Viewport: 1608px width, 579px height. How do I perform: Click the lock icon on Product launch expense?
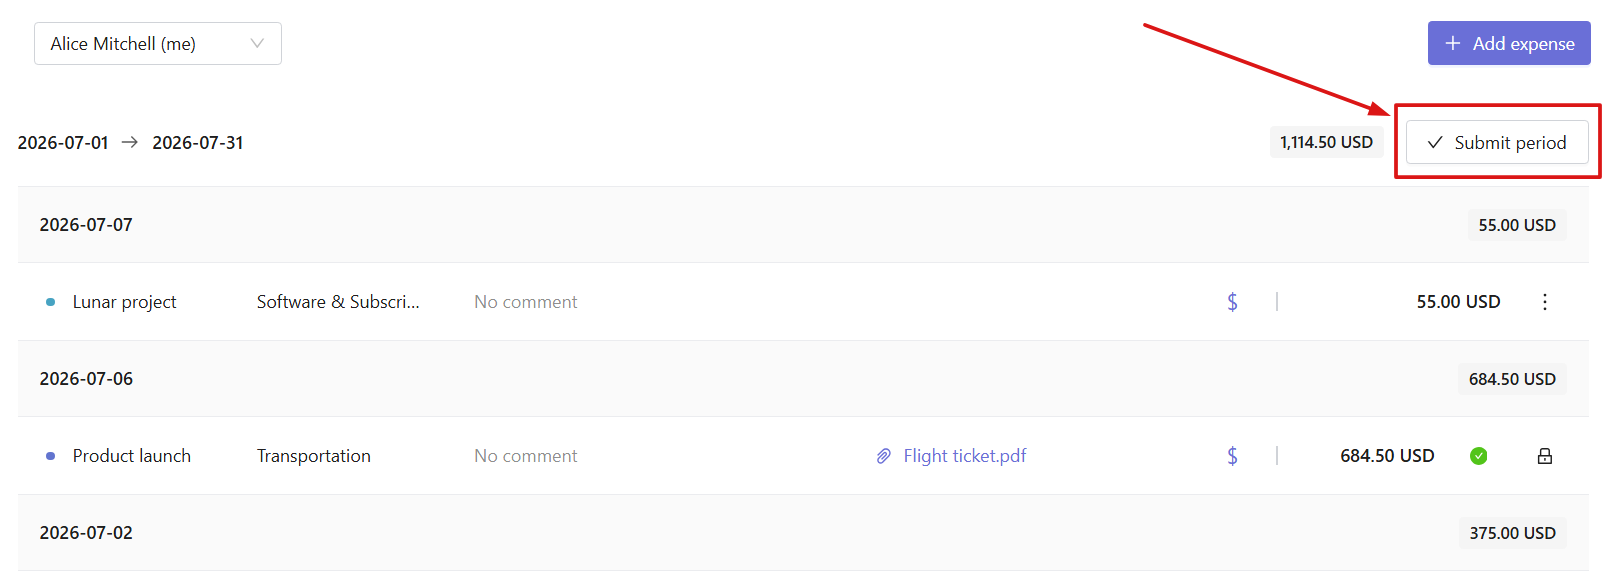(1544, 456)
